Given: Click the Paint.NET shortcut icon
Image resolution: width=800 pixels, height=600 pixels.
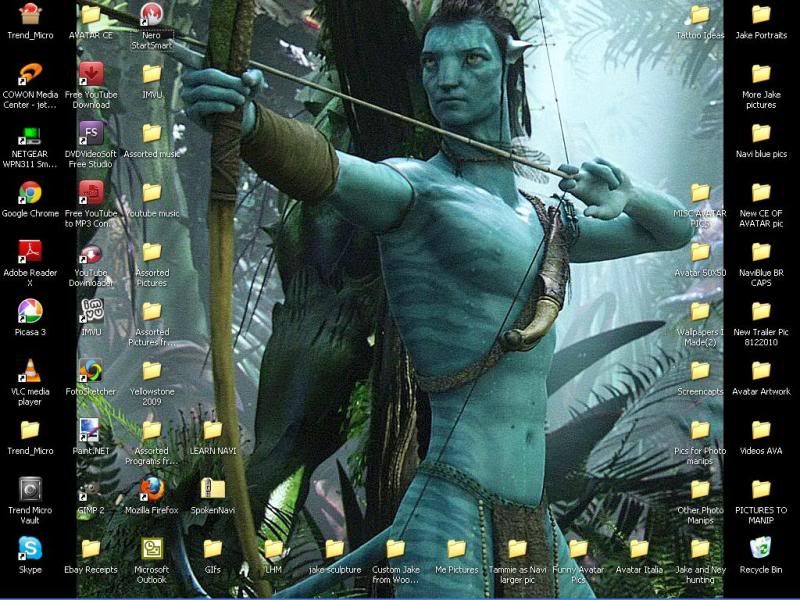Looking at the screenshot, I should [x=91, y=430].
